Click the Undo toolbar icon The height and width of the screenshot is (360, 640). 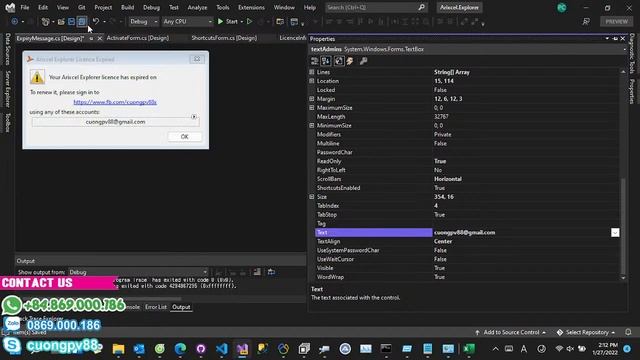tap(96, 21)
